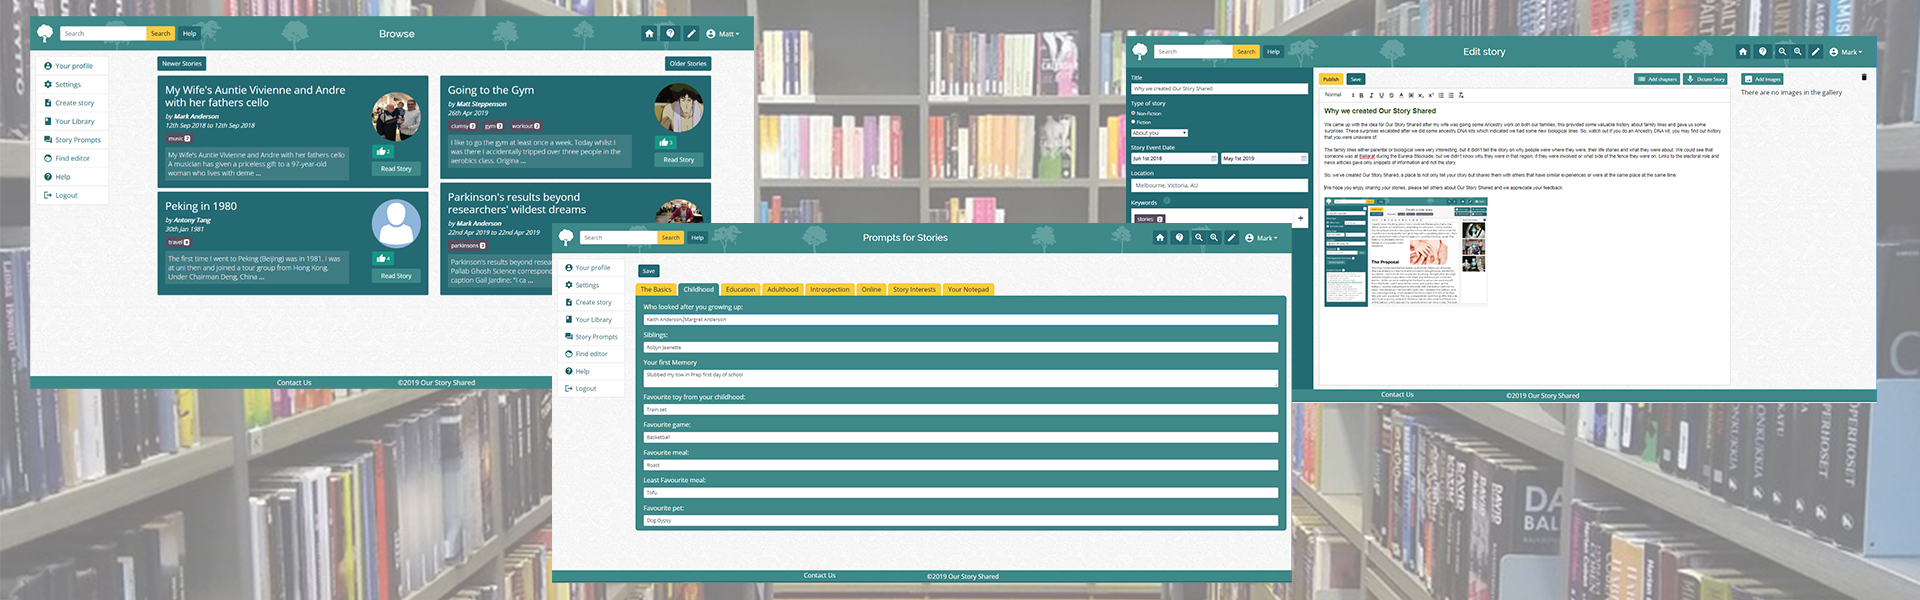This screenshot has width=1920, height=600.
Task: Click the pencil icon in Edit story header
Action: click(x=1815, y=52)
